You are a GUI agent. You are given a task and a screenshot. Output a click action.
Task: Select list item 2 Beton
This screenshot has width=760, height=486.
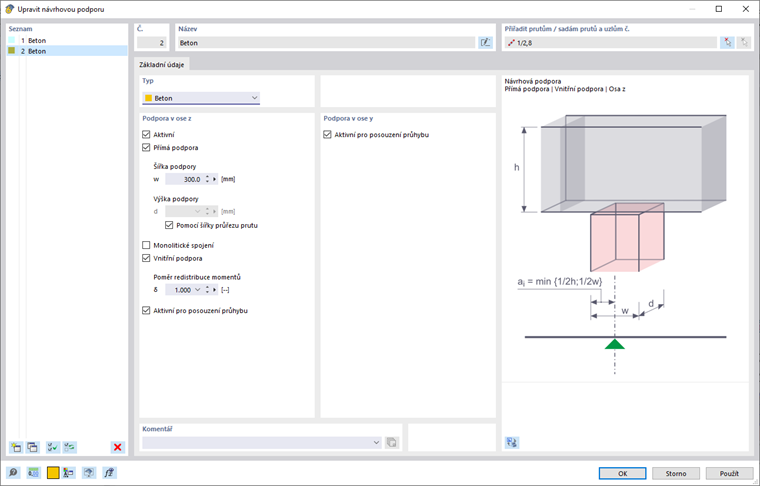coord(67,51)
